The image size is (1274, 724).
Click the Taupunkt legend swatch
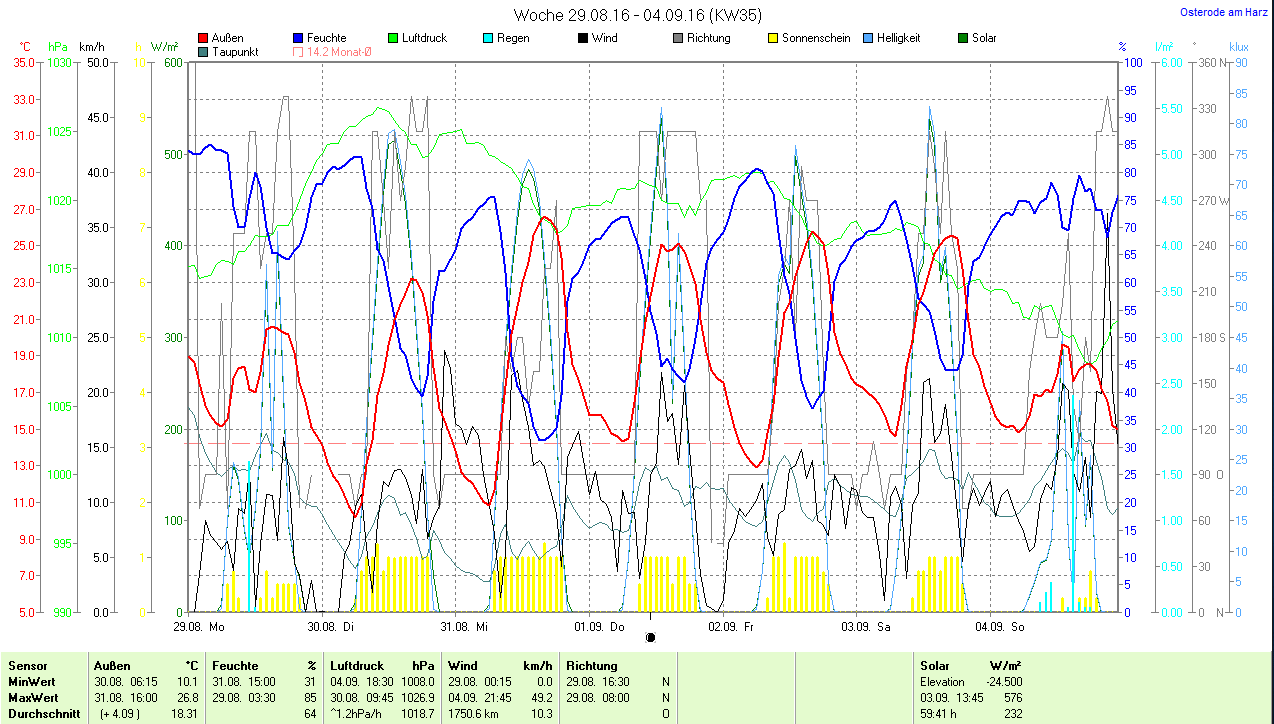[204, 52]
